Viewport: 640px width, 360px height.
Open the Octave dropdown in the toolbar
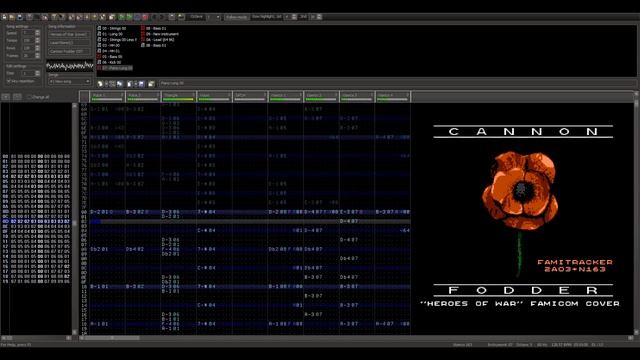point(213,17)
